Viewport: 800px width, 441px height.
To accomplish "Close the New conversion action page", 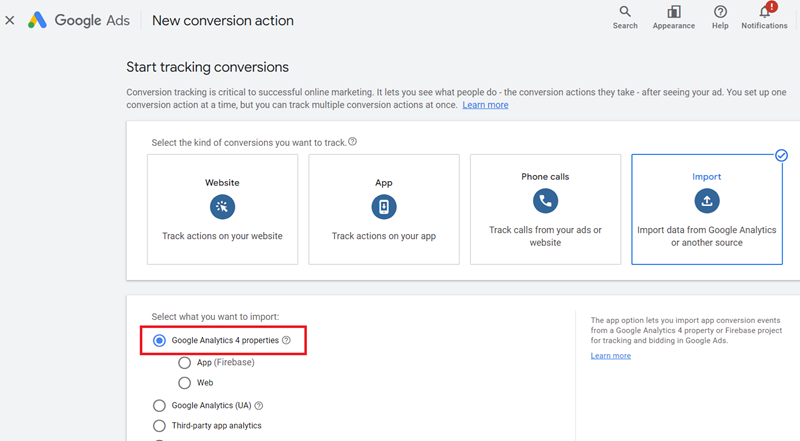I will [10, 20].
